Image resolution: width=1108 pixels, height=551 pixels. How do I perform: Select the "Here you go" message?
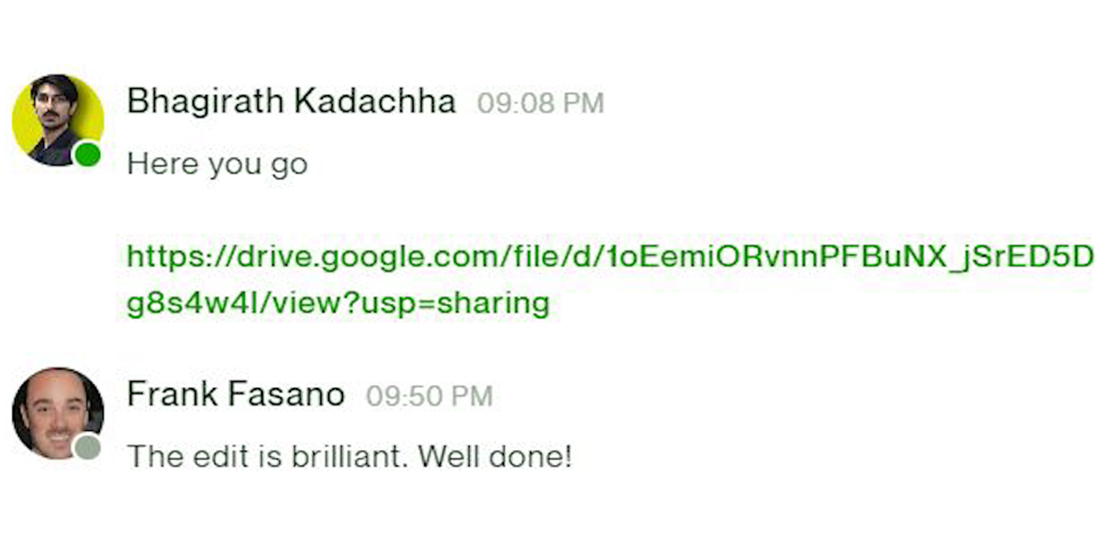pyautogui.click(x=217, y=164)
